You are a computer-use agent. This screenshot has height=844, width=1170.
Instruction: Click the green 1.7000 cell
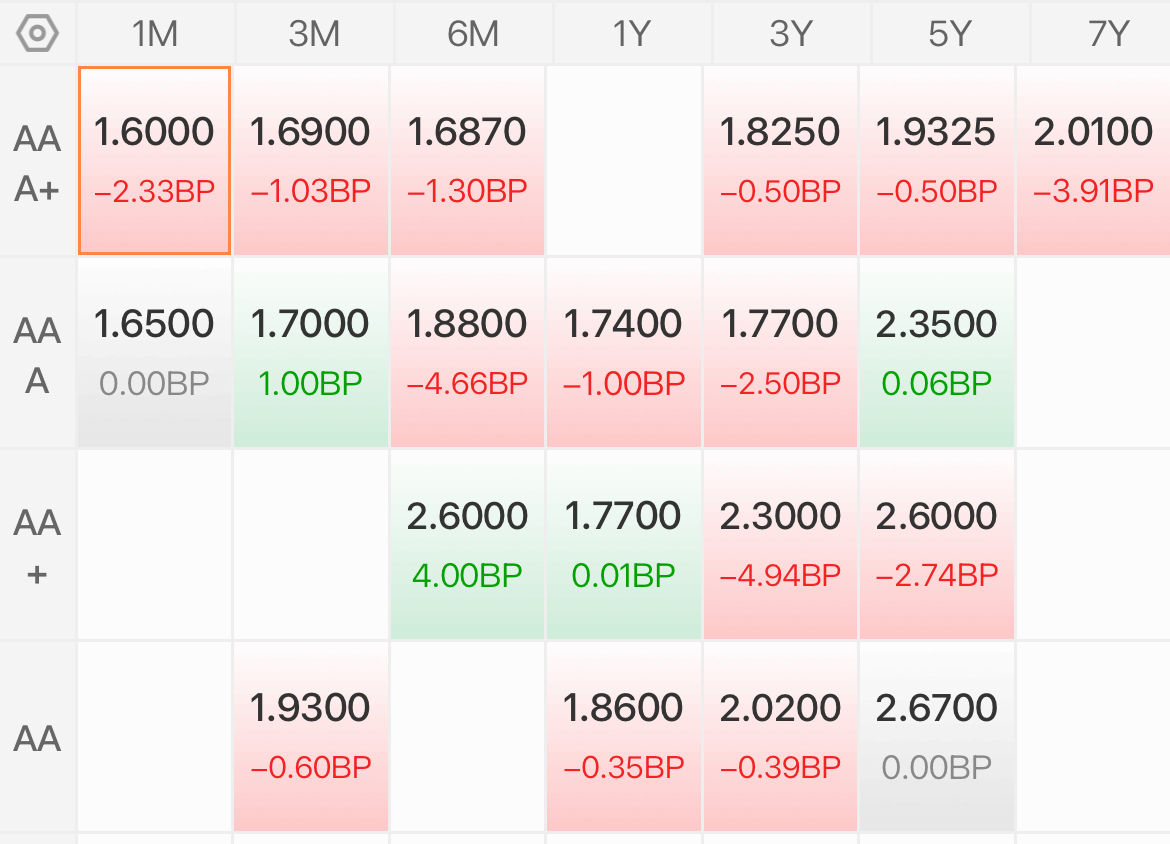point(311,353)
